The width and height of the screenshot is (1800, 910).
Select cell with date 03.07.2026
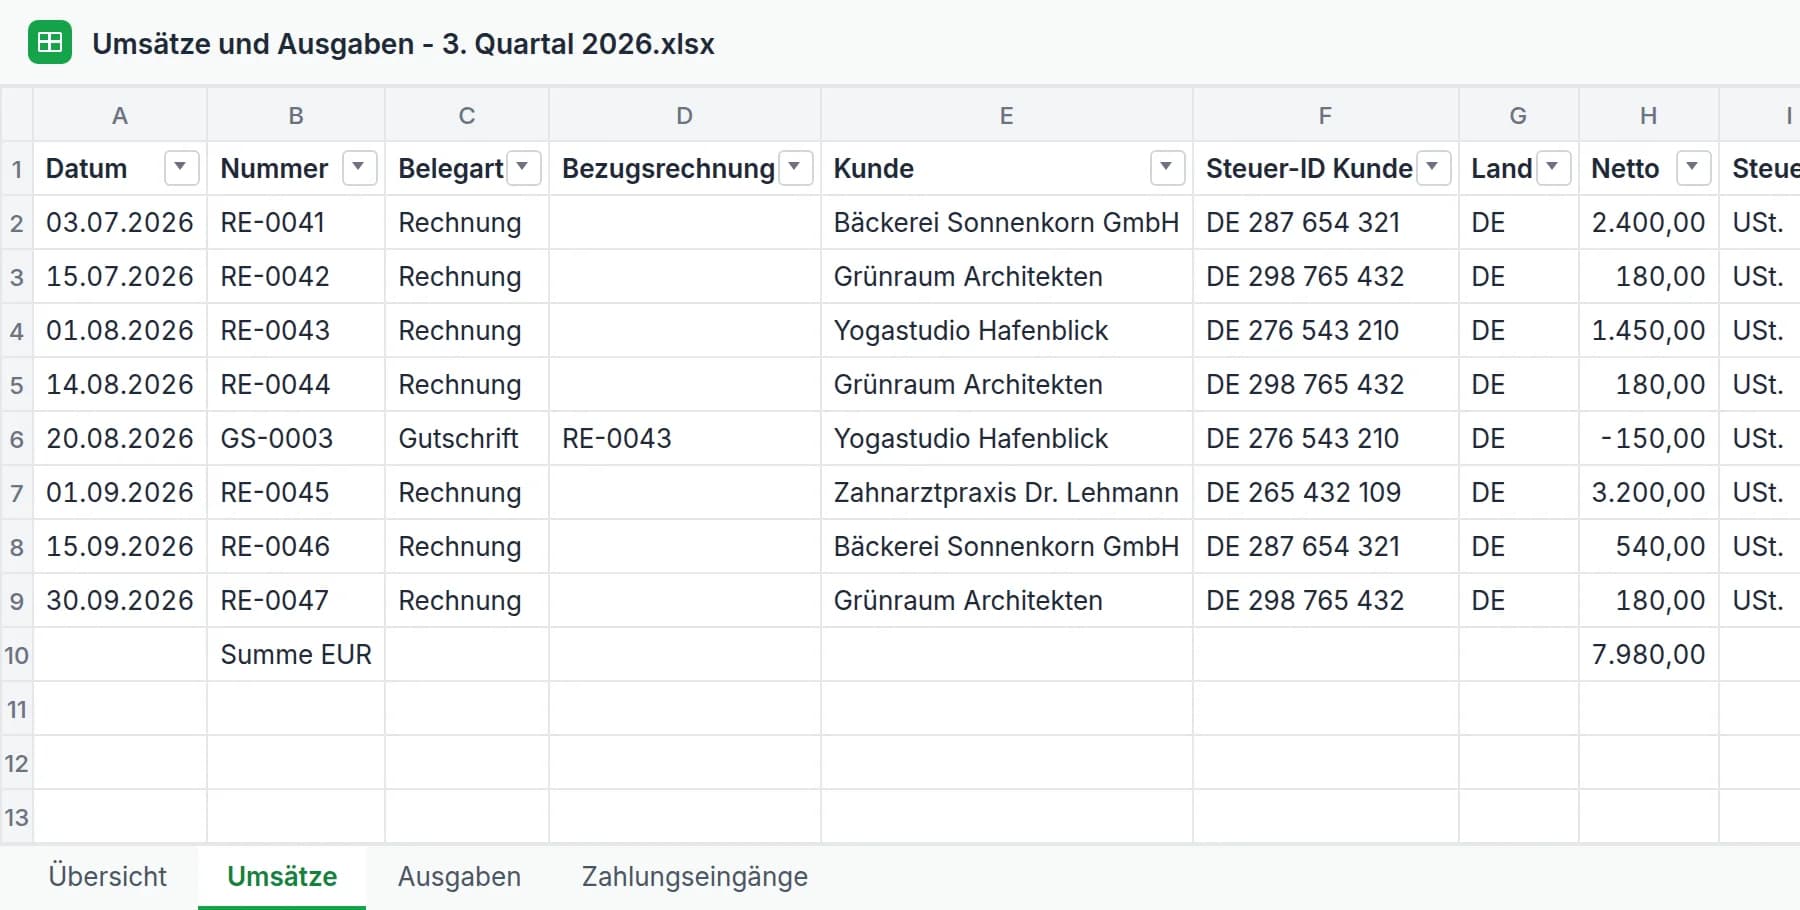coord(120,222)
